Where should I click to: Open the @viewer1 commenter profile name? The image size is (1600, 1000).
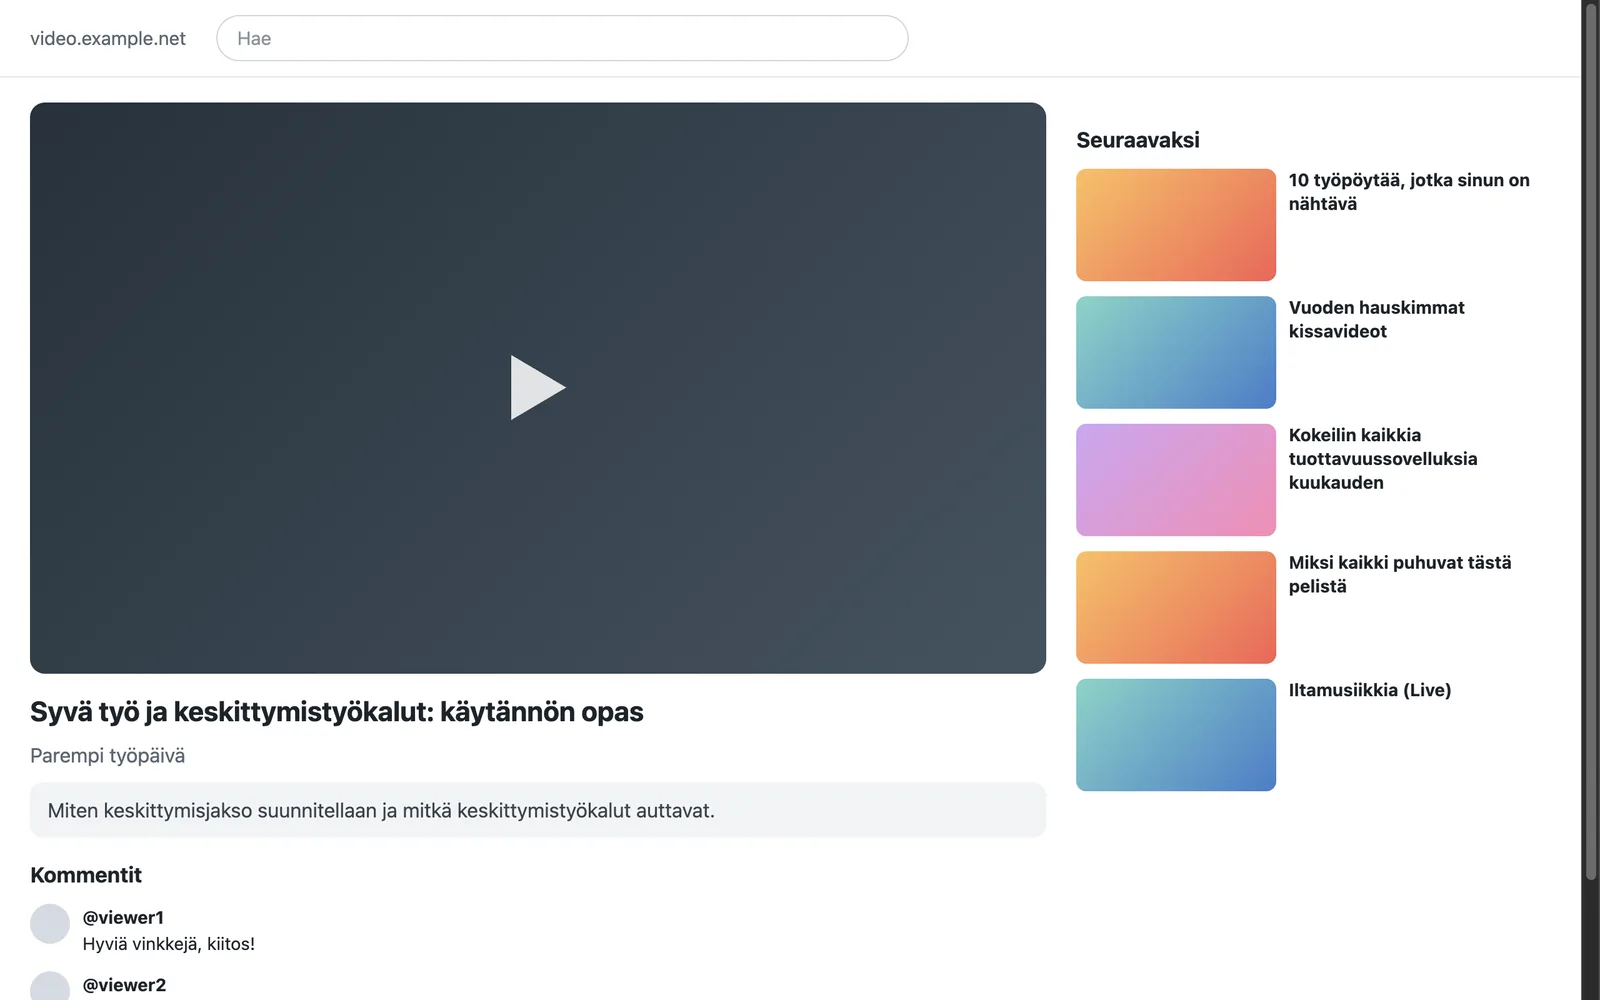(123, 917)
